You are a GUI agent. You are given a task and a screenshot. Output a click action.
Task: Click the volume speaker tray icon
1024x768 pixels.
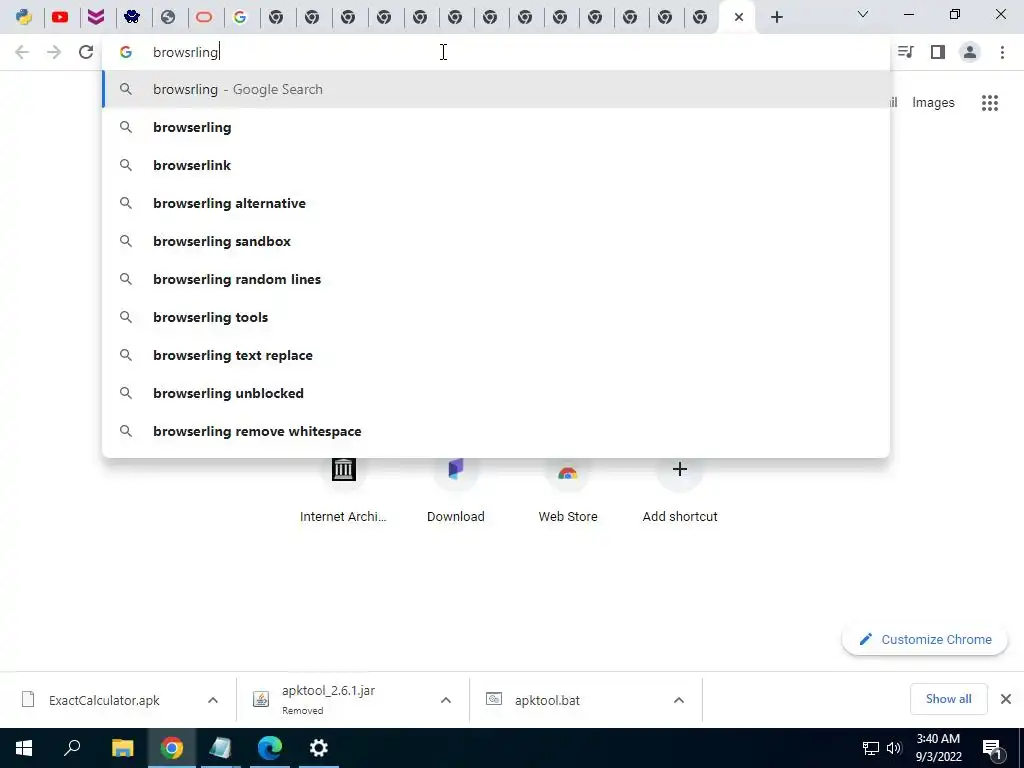click(x=895, y=748)
